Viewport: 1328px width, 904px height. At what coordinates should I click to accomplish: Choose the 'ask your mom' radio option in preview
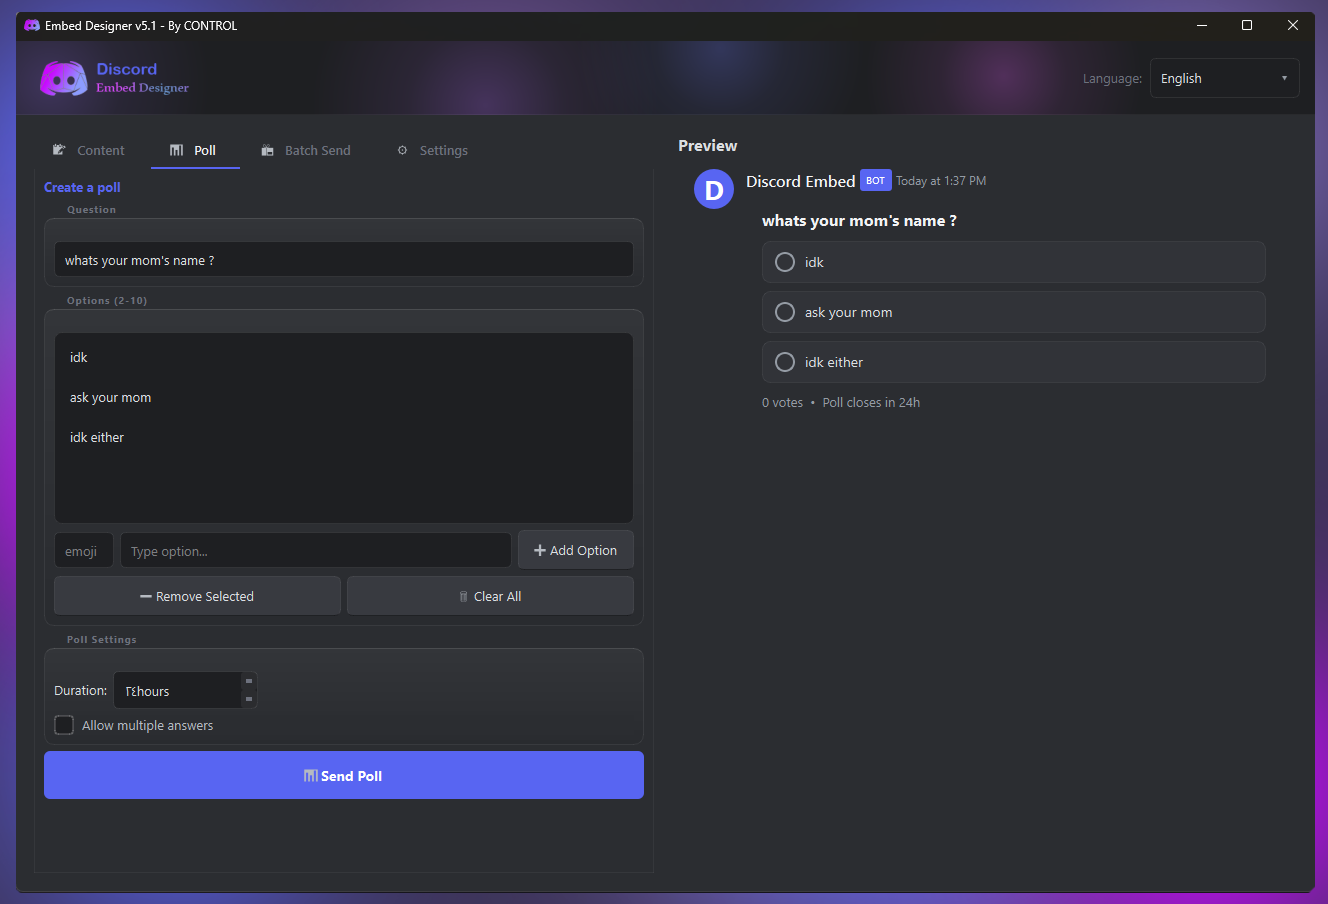tap(785, 312)
